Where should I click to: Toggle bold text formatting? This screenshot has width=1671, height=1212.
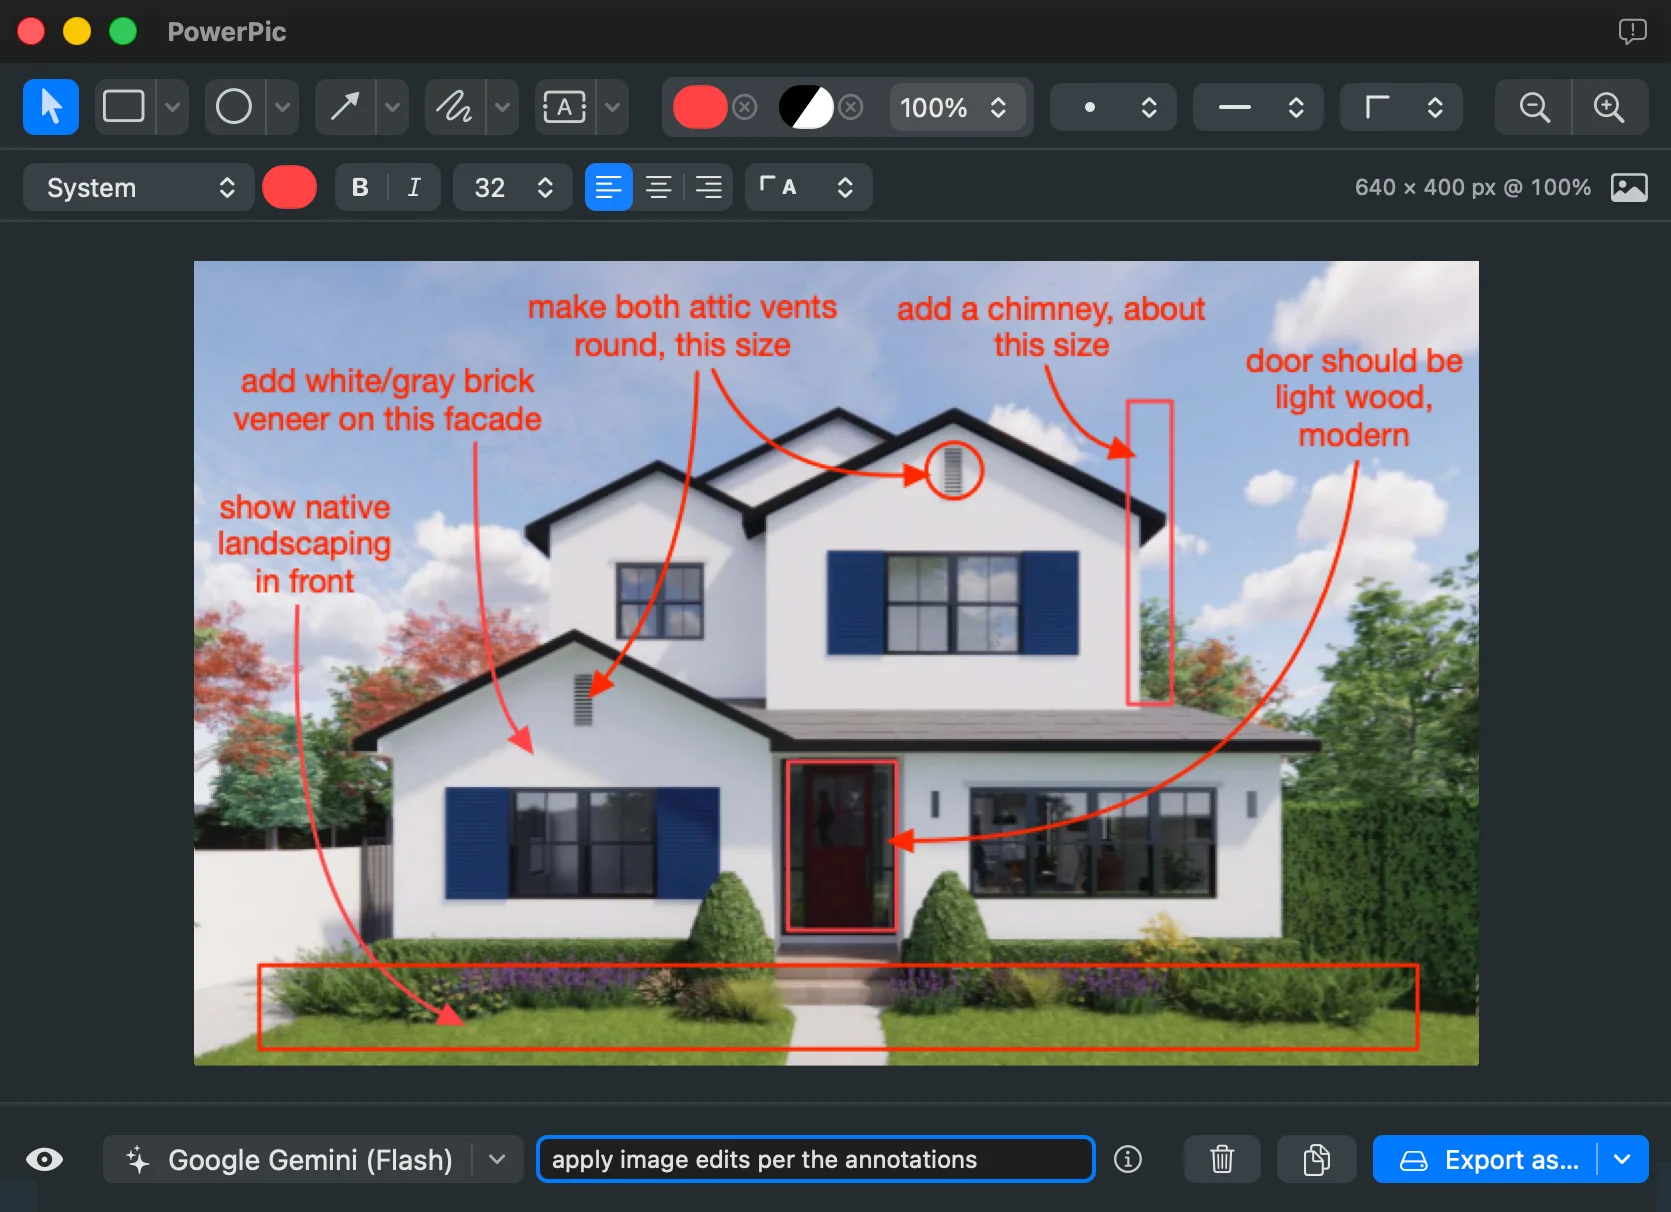point(361,187)
